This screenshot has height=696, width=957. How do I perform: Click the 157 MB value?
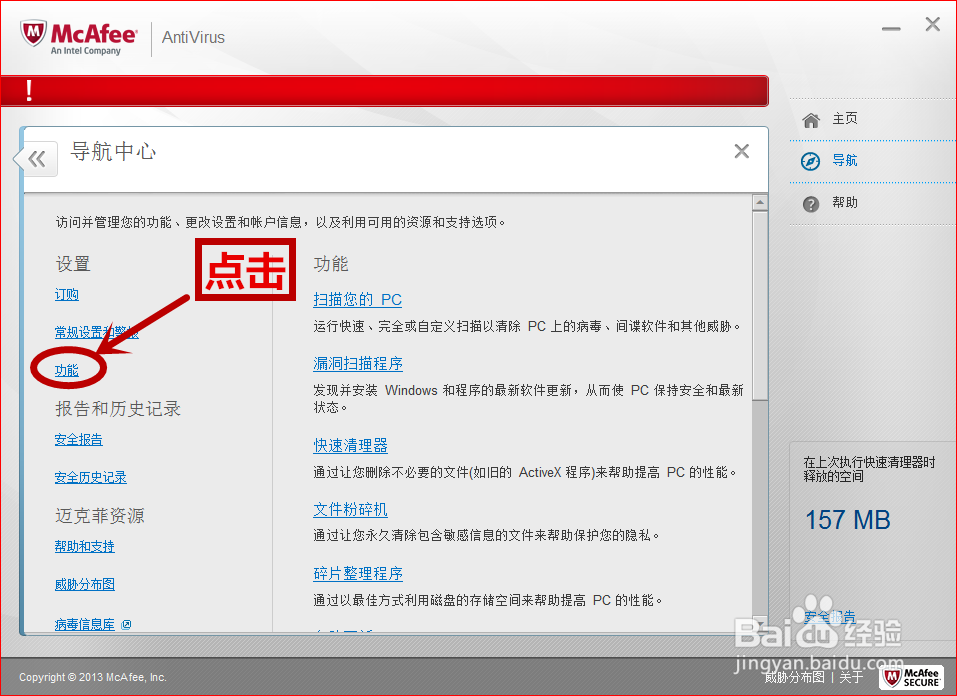(848, 520)
